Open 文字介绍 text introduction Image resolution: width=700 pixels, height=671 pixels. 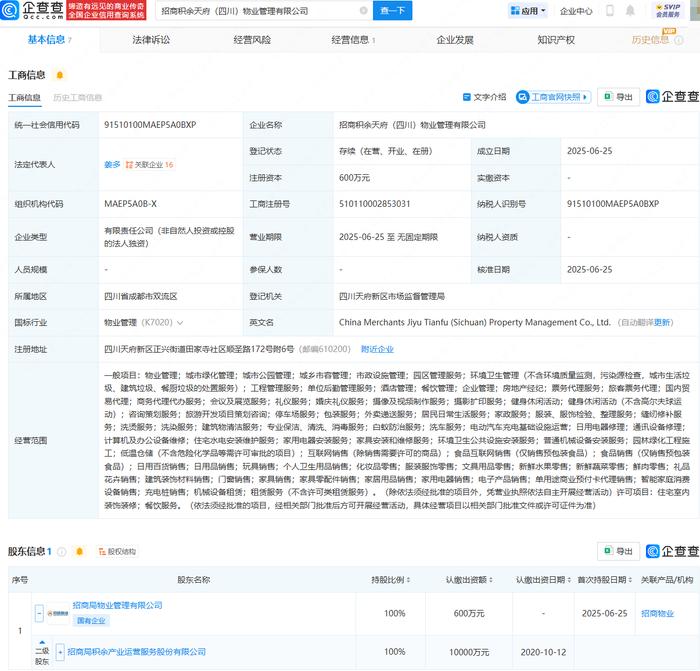click(x=485, y=97)
